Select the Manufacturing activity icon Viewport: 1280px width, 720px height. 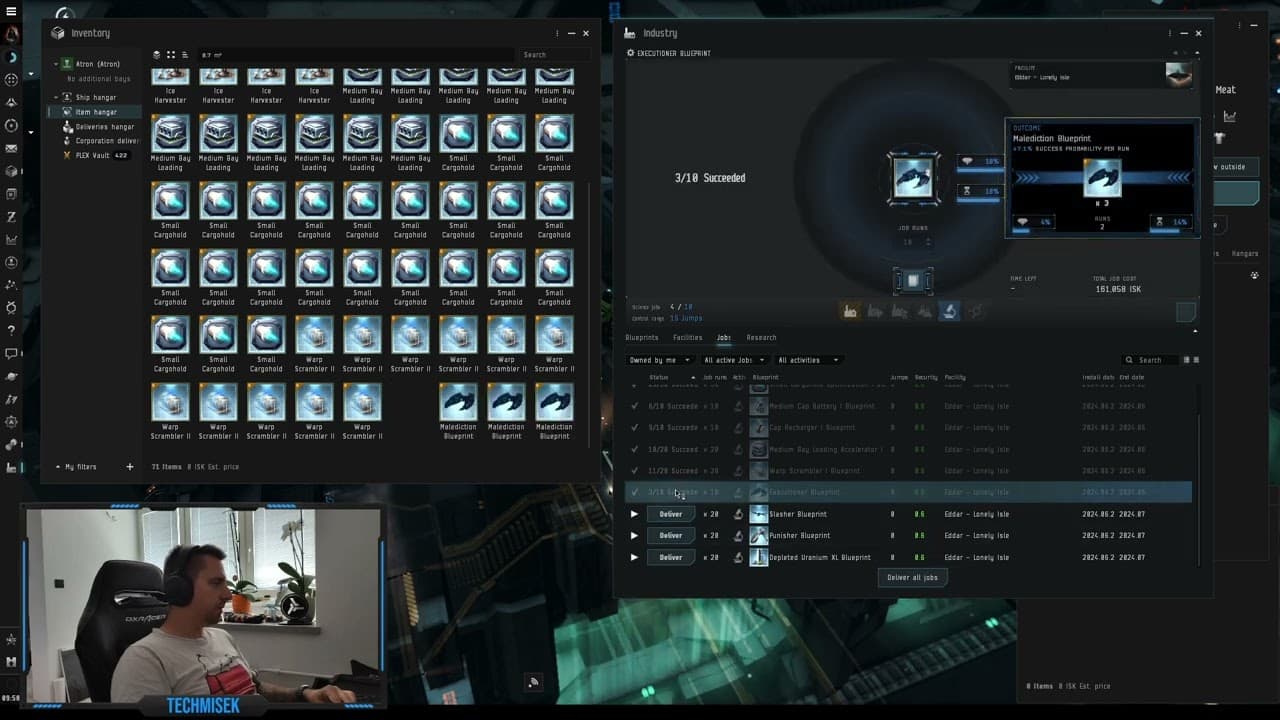(x=850, y=312)
